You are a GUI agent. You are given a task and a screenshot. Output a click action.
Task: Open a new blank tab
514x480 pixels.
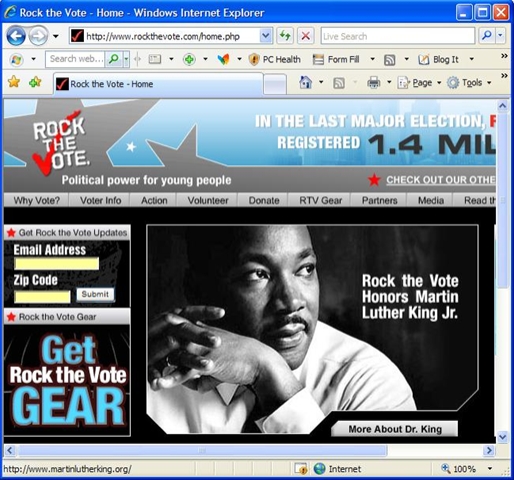tap(275, 84)
